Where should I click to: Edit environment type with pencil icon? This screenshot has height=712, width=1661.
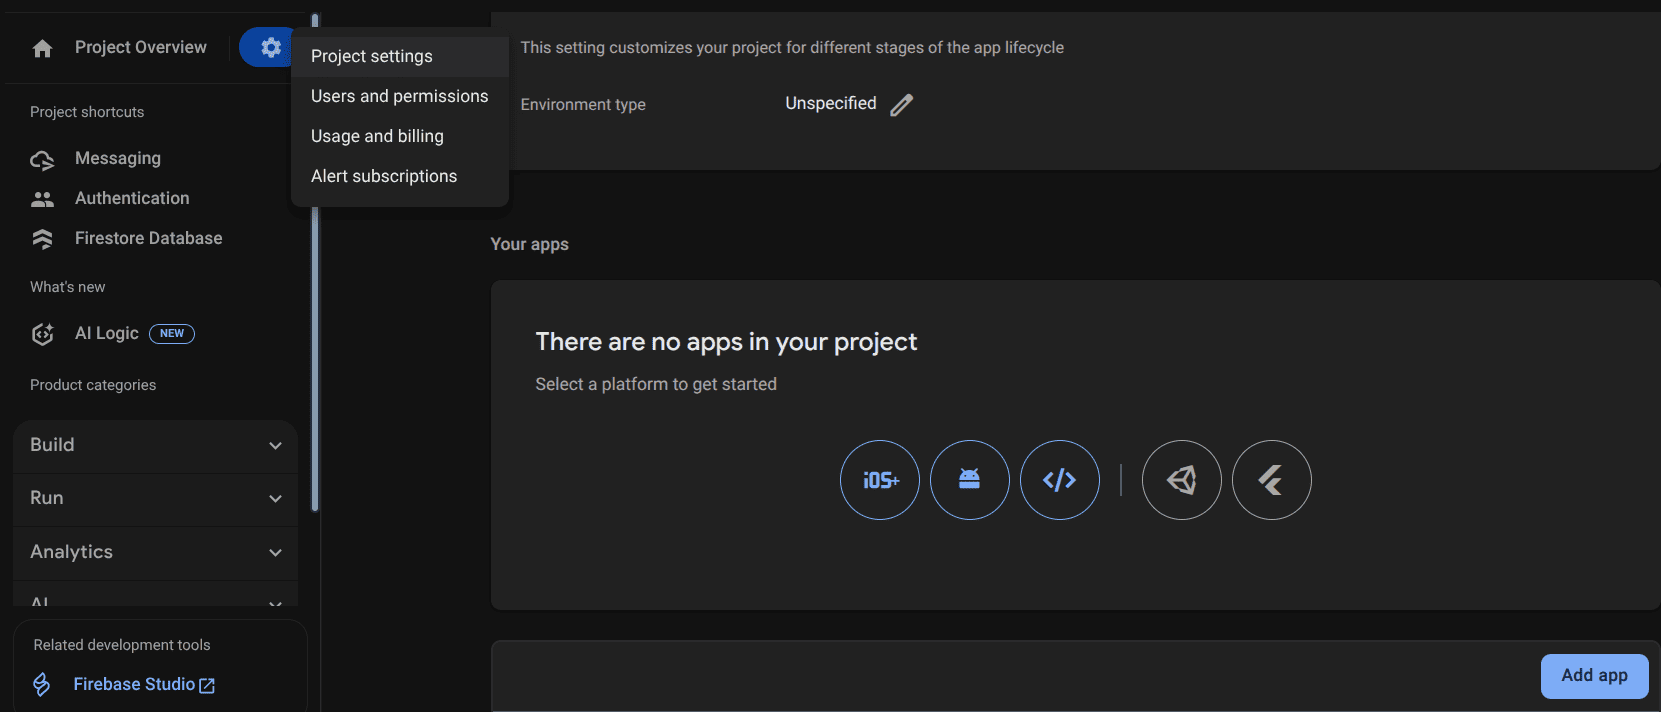coord(902,105)
